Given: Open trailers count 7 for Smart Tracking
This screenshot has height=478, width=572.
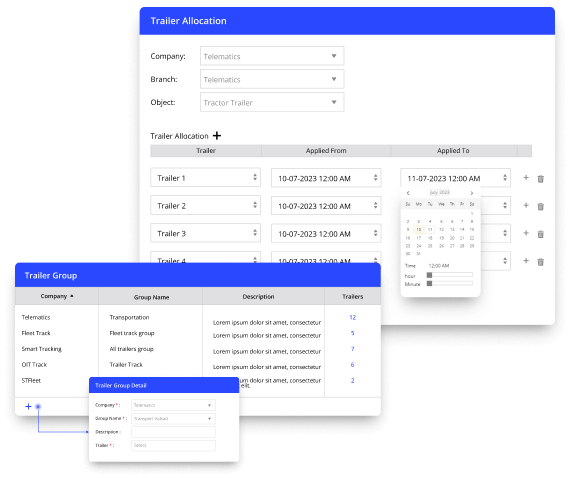Looking at the screenshot, I should 352,348.
